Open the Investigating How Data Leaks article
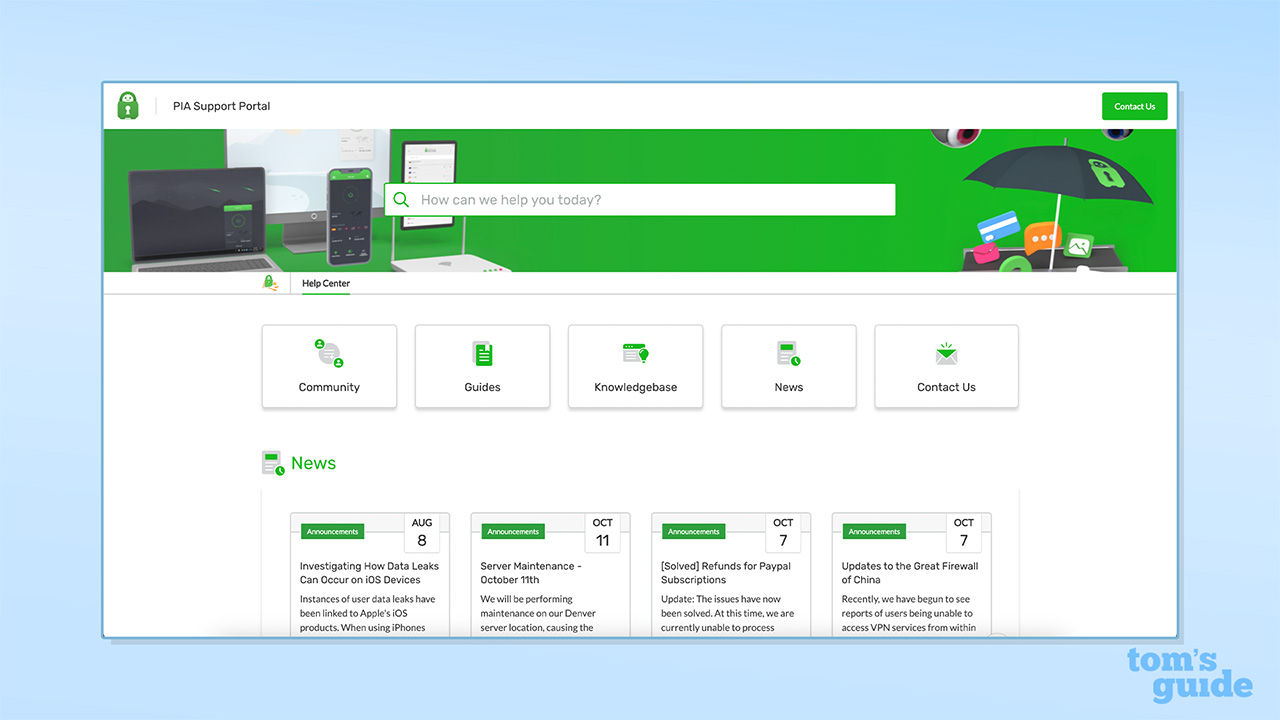Screen dimensions: 1280x720 [x=369, y=572]
